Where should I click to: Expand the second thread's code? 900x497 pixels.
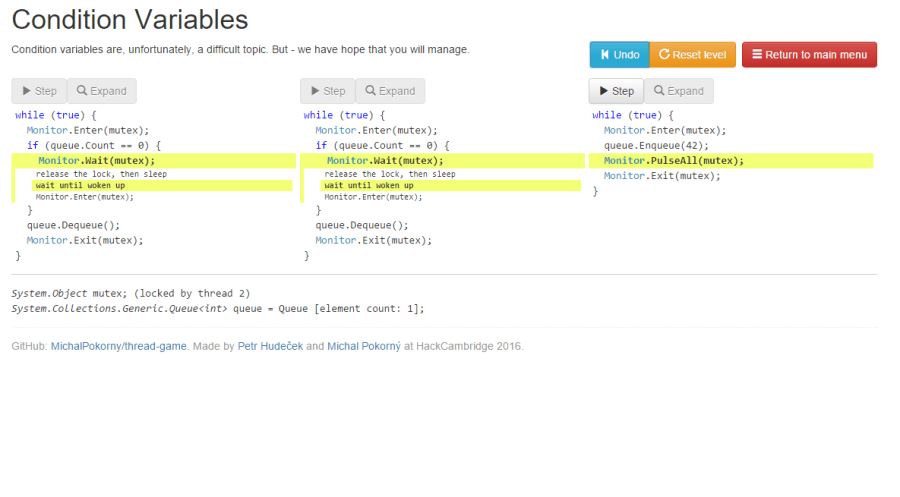click(x=390, y=91)
